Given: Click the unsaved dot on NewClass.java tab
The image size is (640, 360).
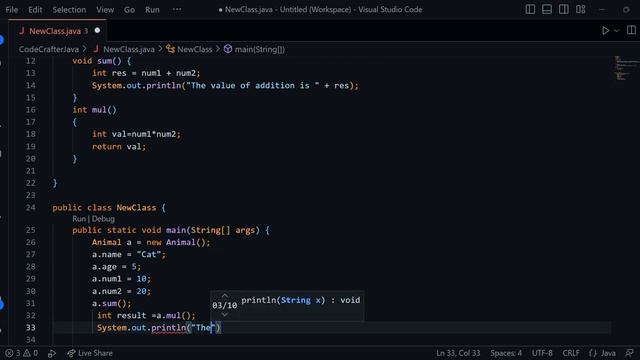Looking at the screenshot, I should click(x=97, y=30).
